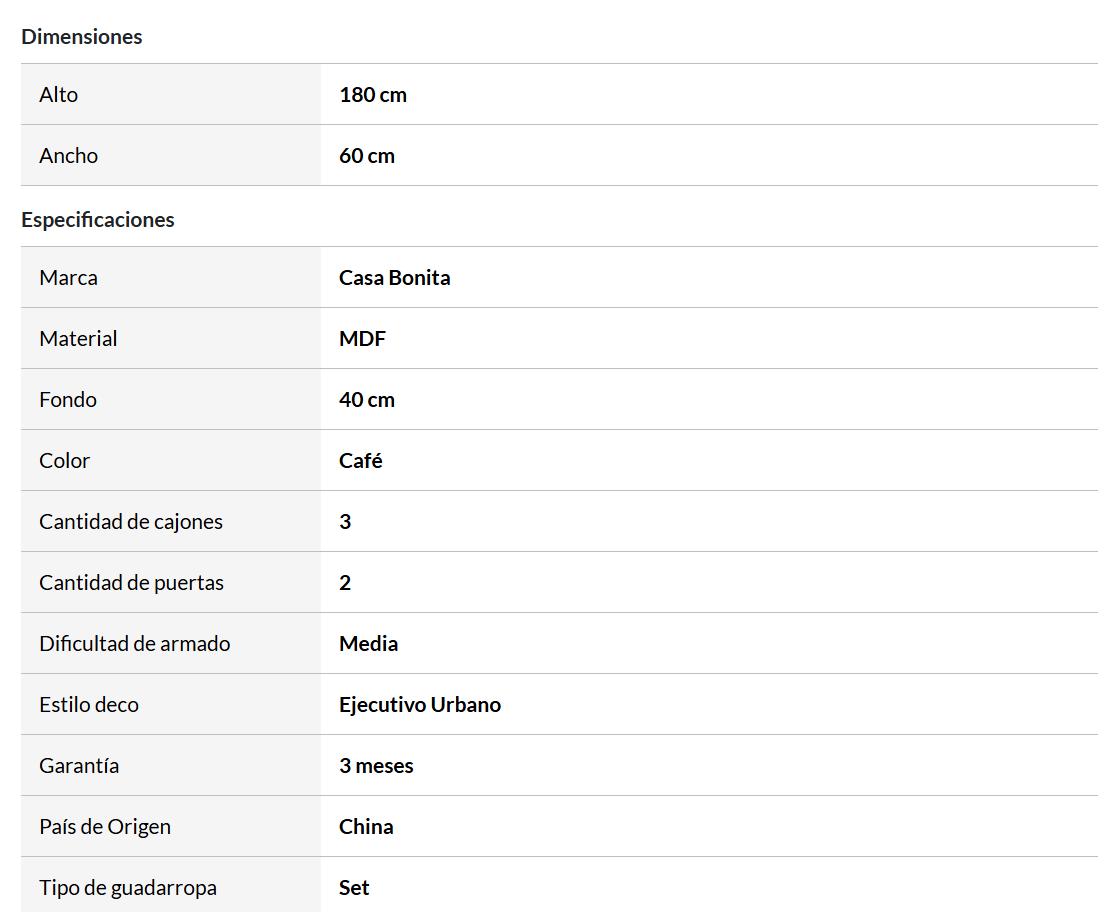The height and width of the screenshot is (912, 1105).
Task: Select the Alto row label
Action: (59, 95)
